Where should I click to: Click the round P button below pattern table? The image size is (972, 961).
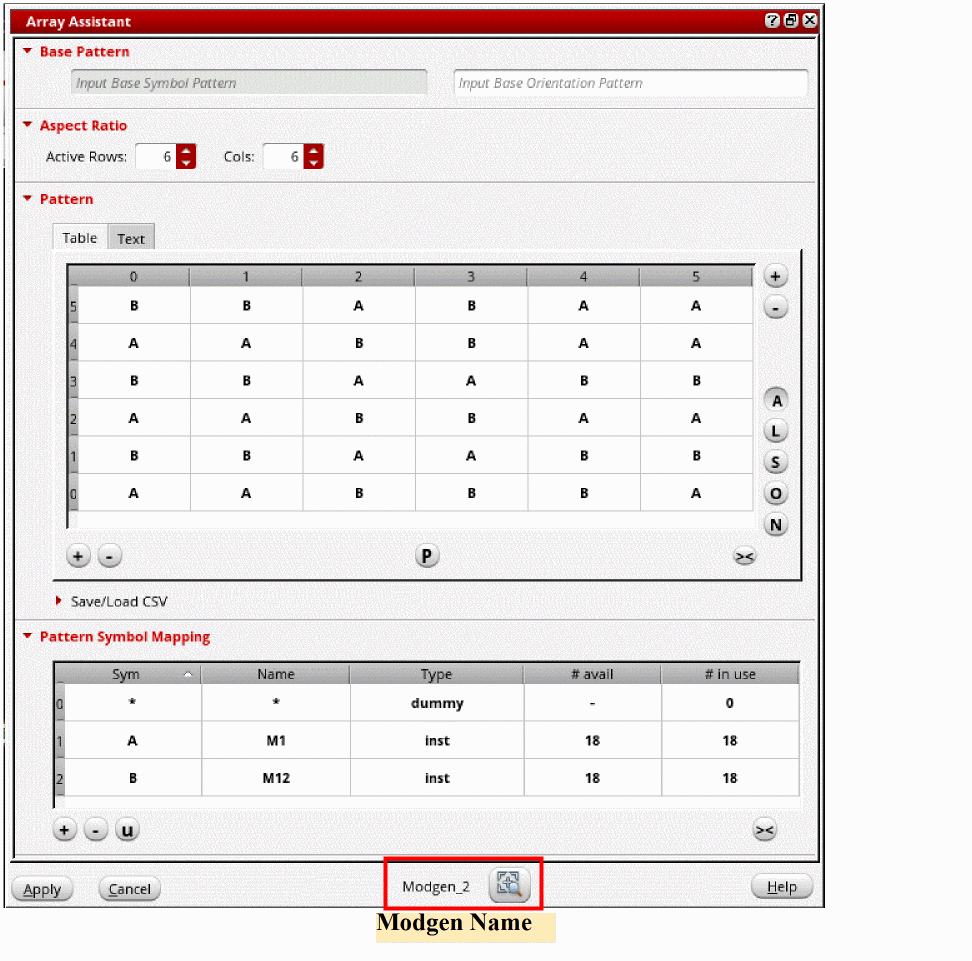click(x=426, y=556)
